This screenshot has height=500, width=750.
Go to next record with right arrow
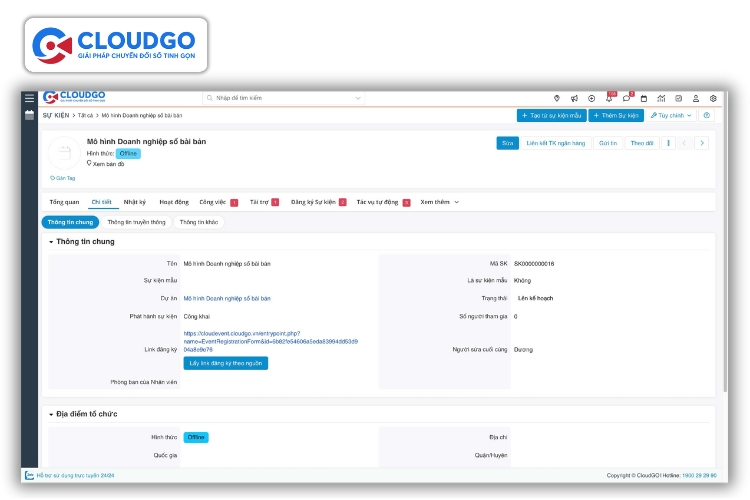(702, 143)
